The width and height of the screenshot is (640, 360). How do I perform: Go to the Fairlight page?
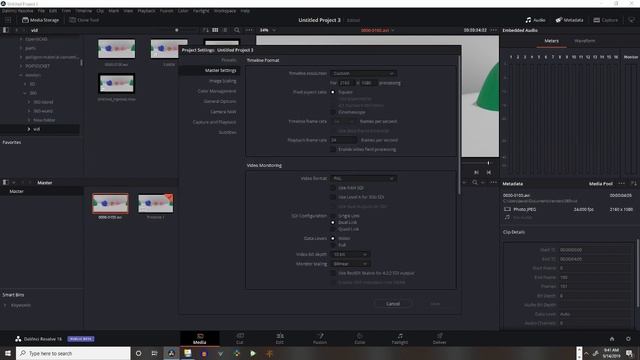(400, 339)
